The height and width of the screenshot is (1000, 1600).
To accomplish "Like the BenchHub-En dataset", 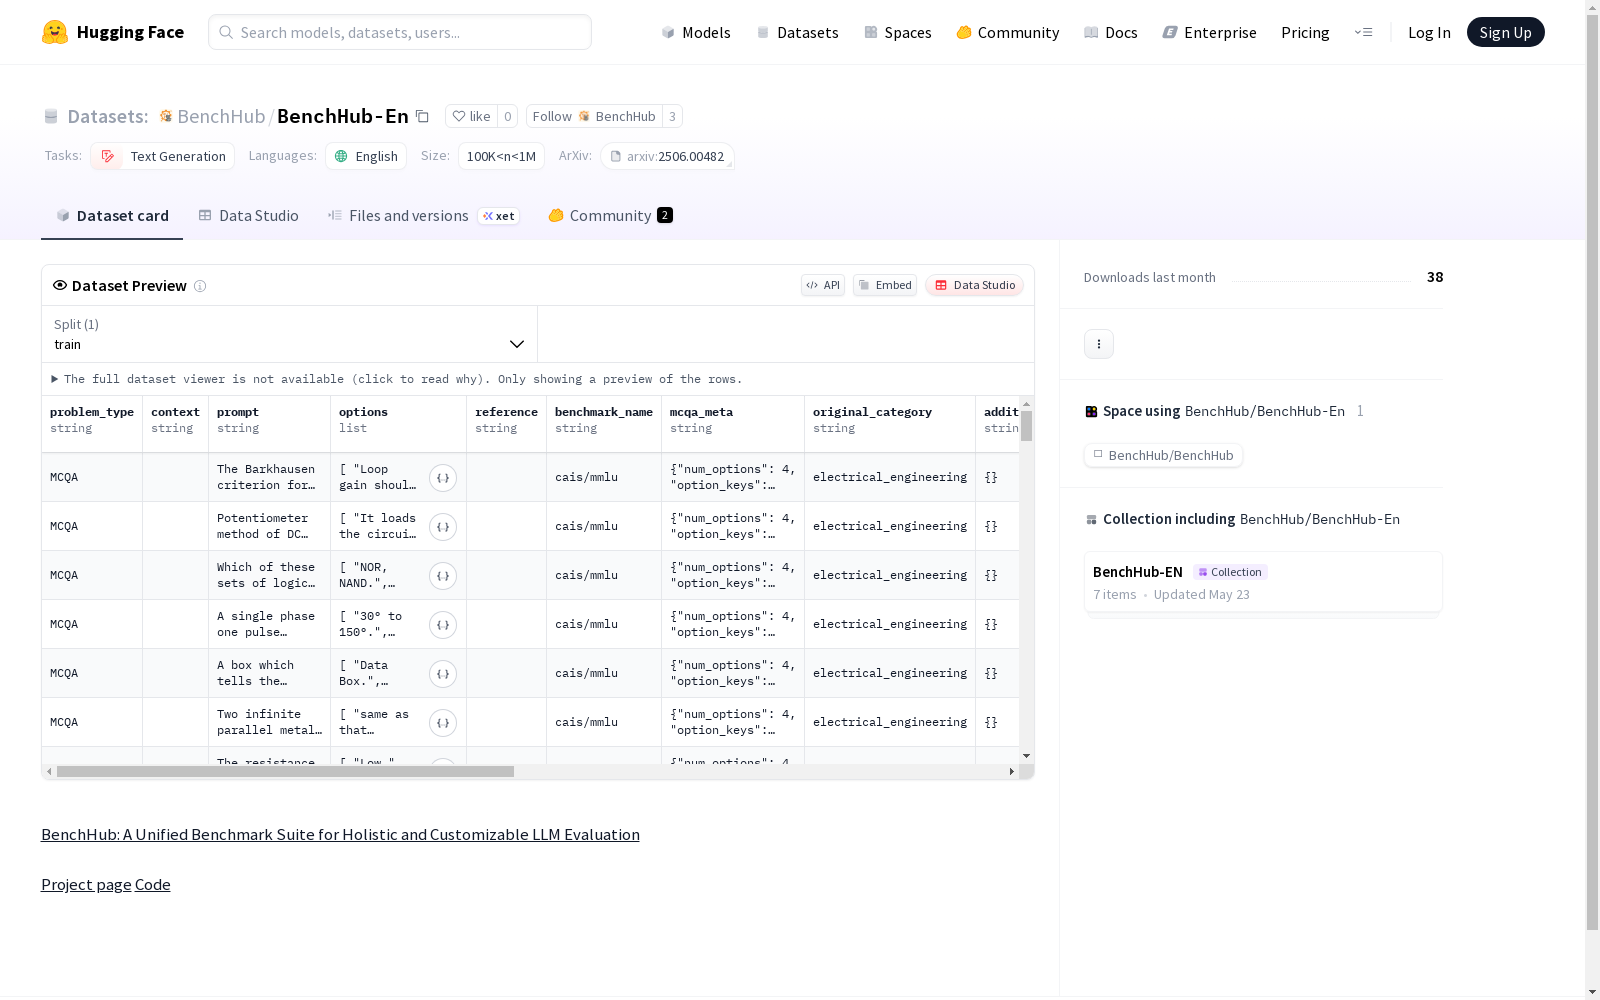I will coord(471,117).
